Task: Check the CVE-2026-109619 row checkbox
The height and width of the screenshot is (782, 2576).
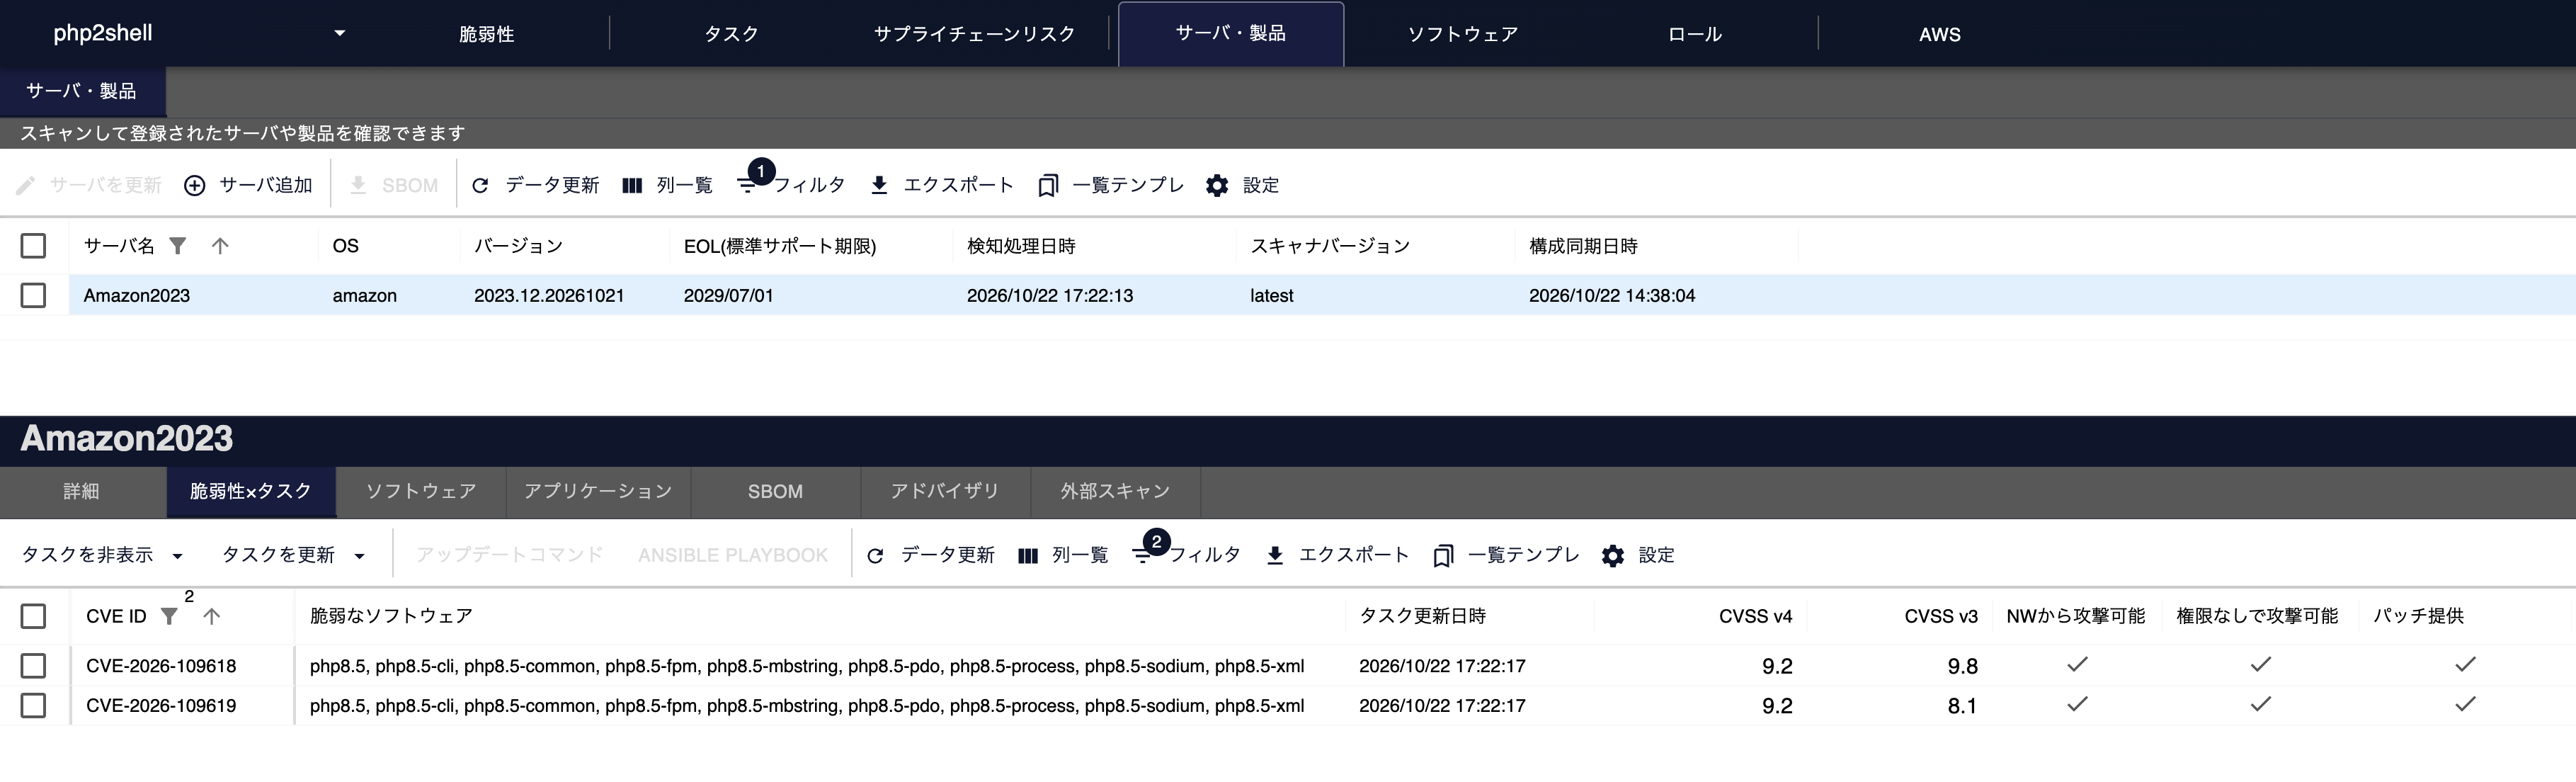Action: click(33, 705)
